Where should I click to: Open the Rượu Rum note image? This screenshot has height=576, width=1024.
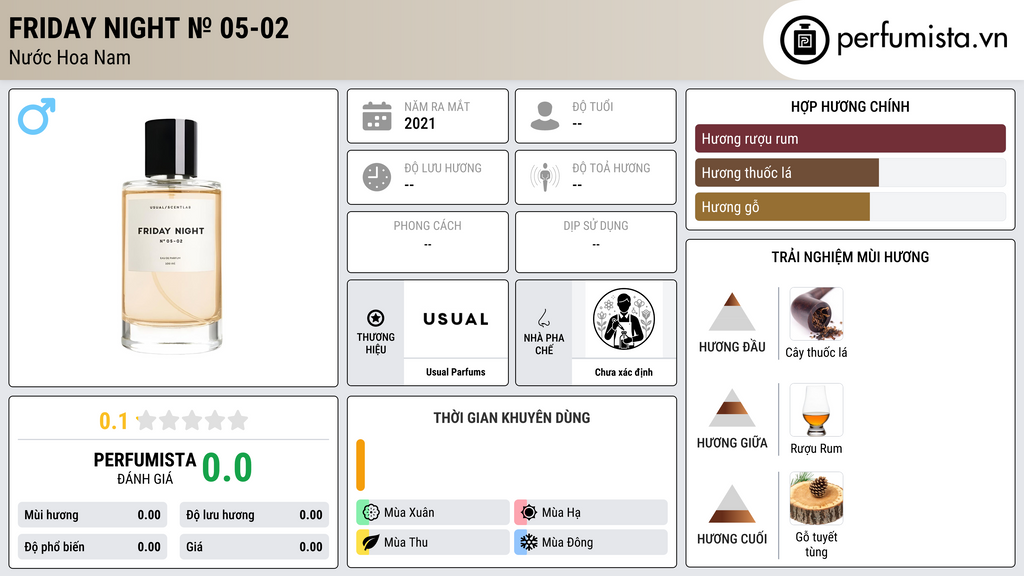[x=816, y=410]
